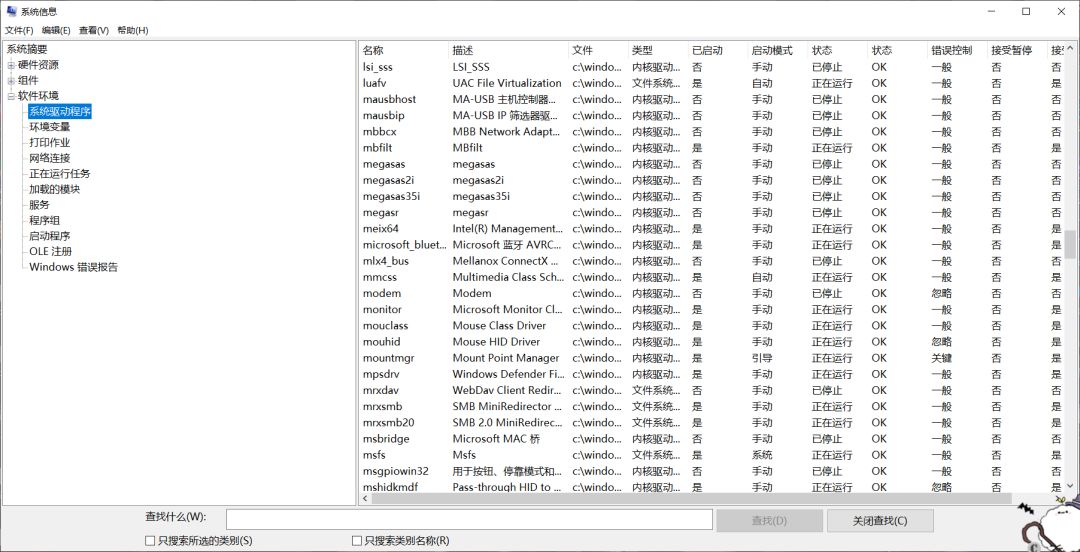The width and height of the screenshot is (1080, 552).
Task: Select the megasas35i driver name
Action: [391, 196]
